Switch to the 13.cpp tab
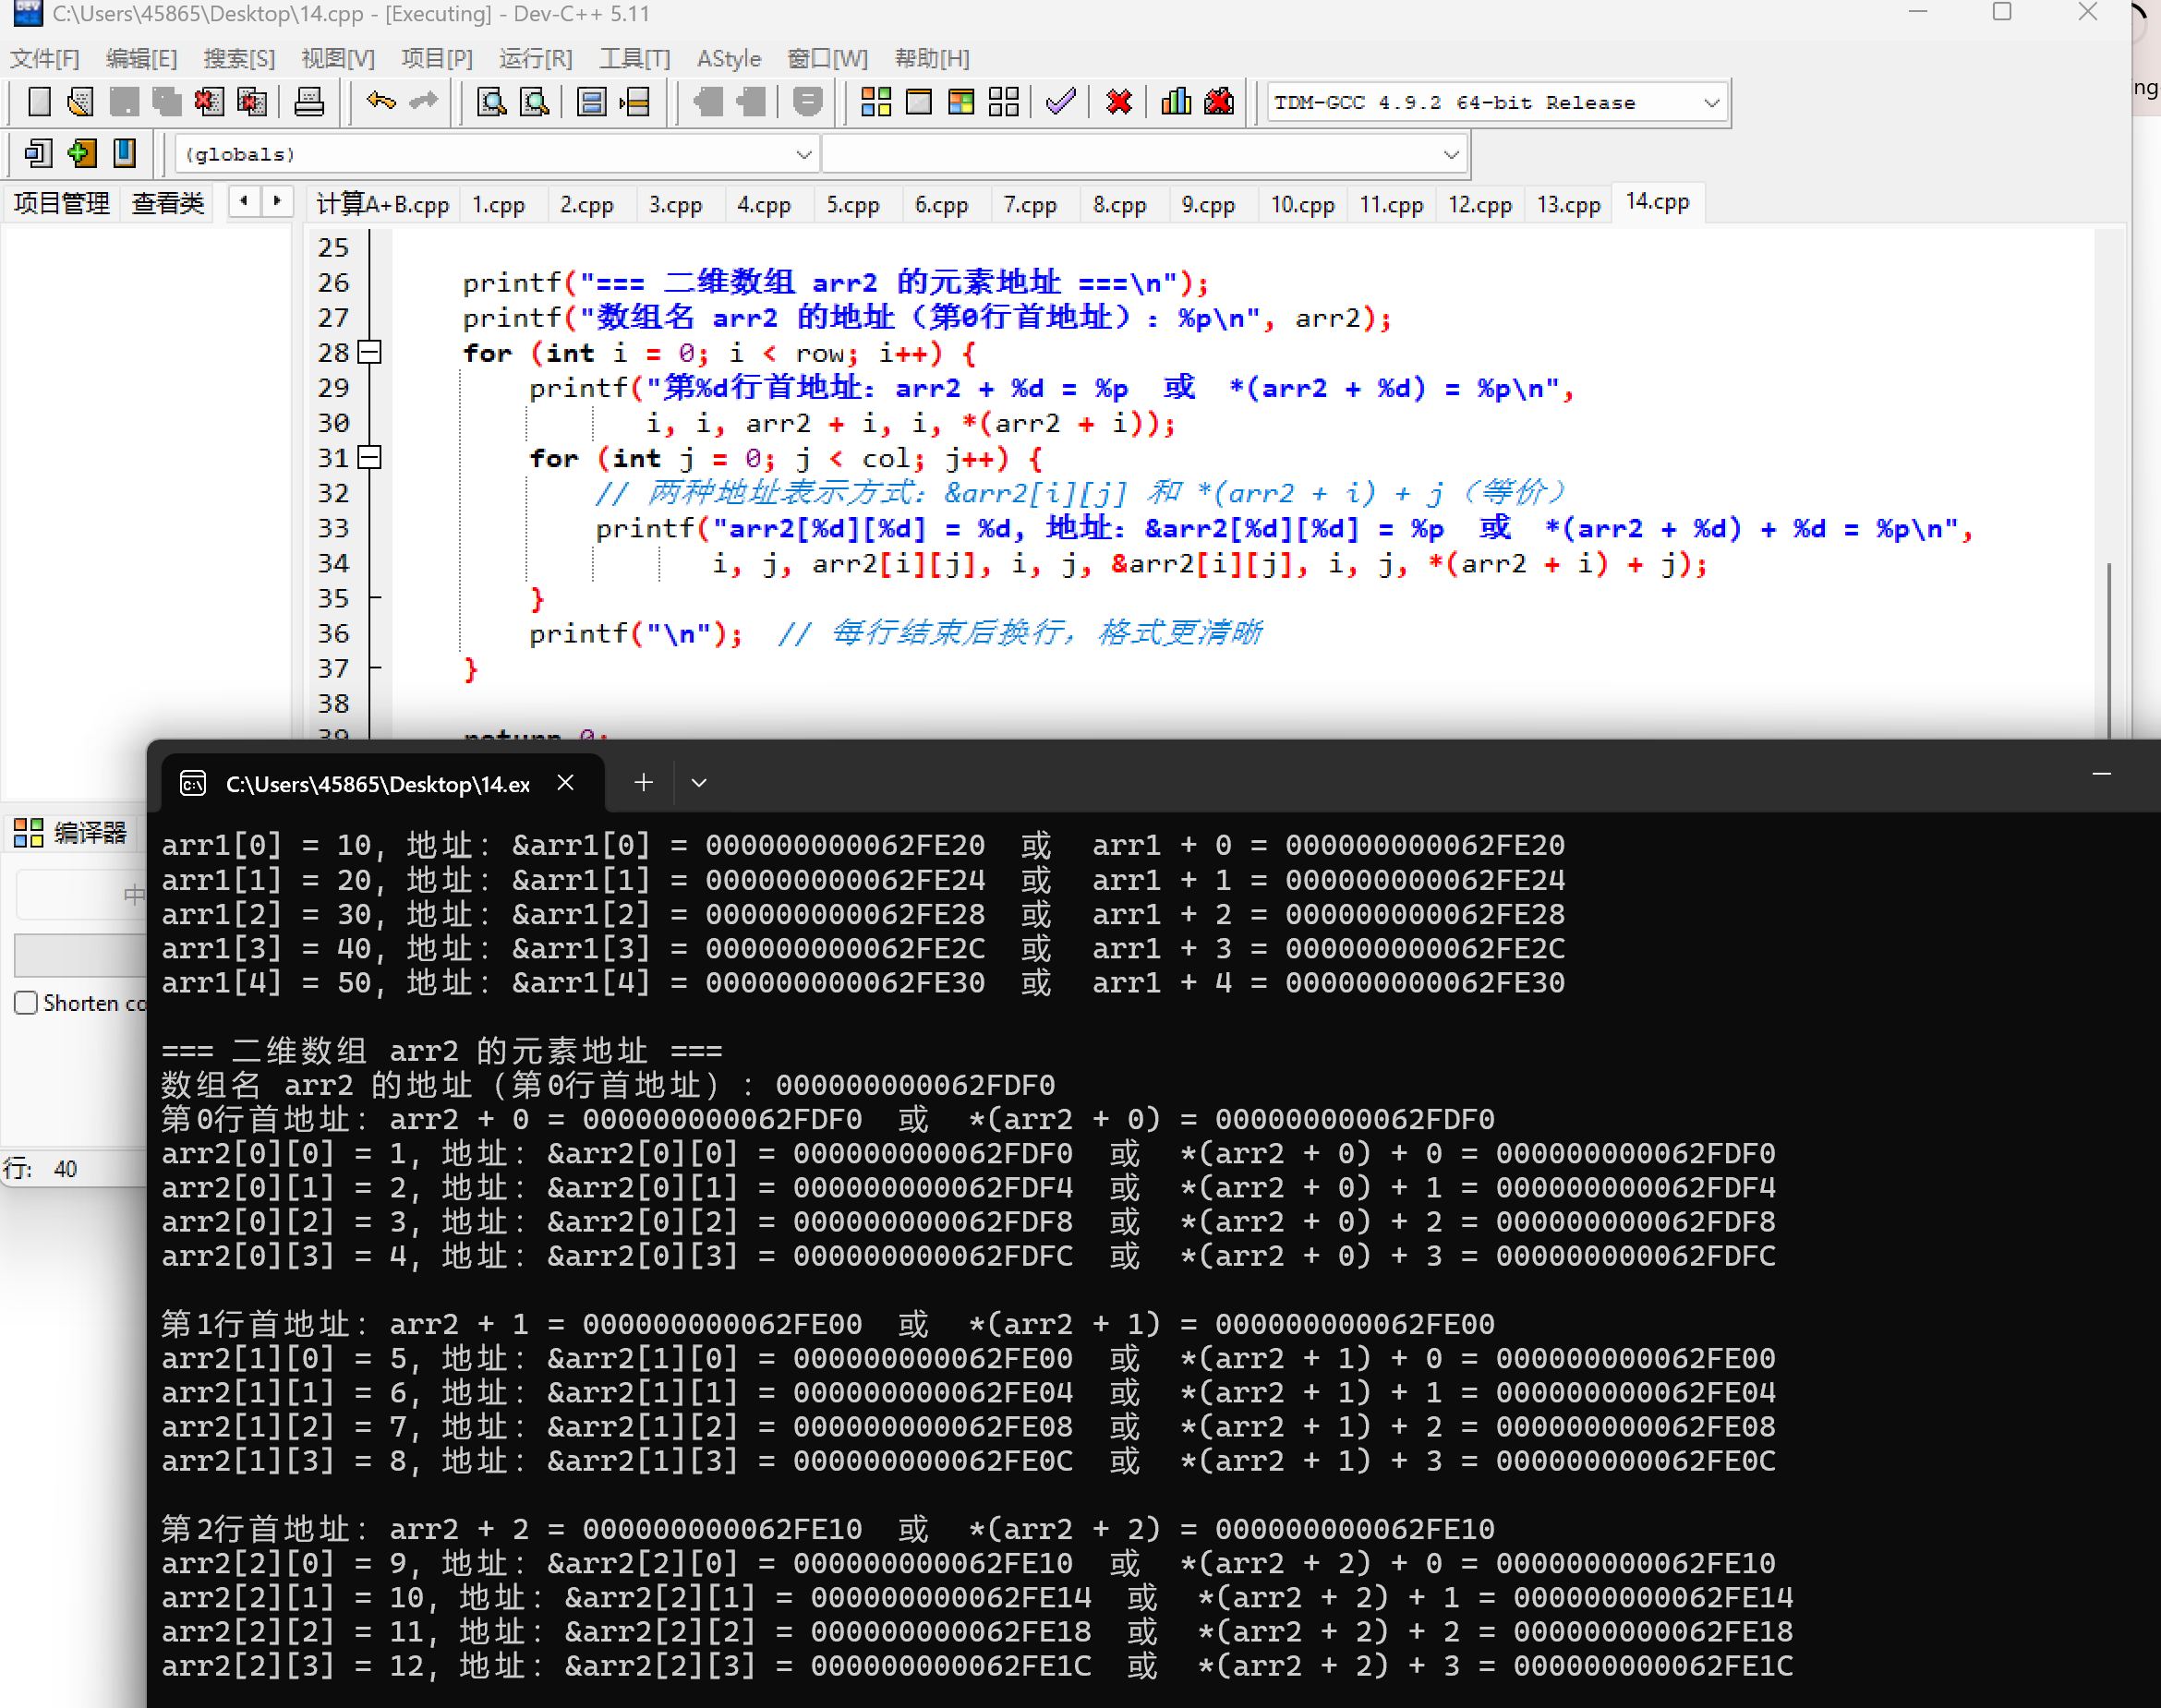Screen dimensions: 2161x1708 point(1568,204)
